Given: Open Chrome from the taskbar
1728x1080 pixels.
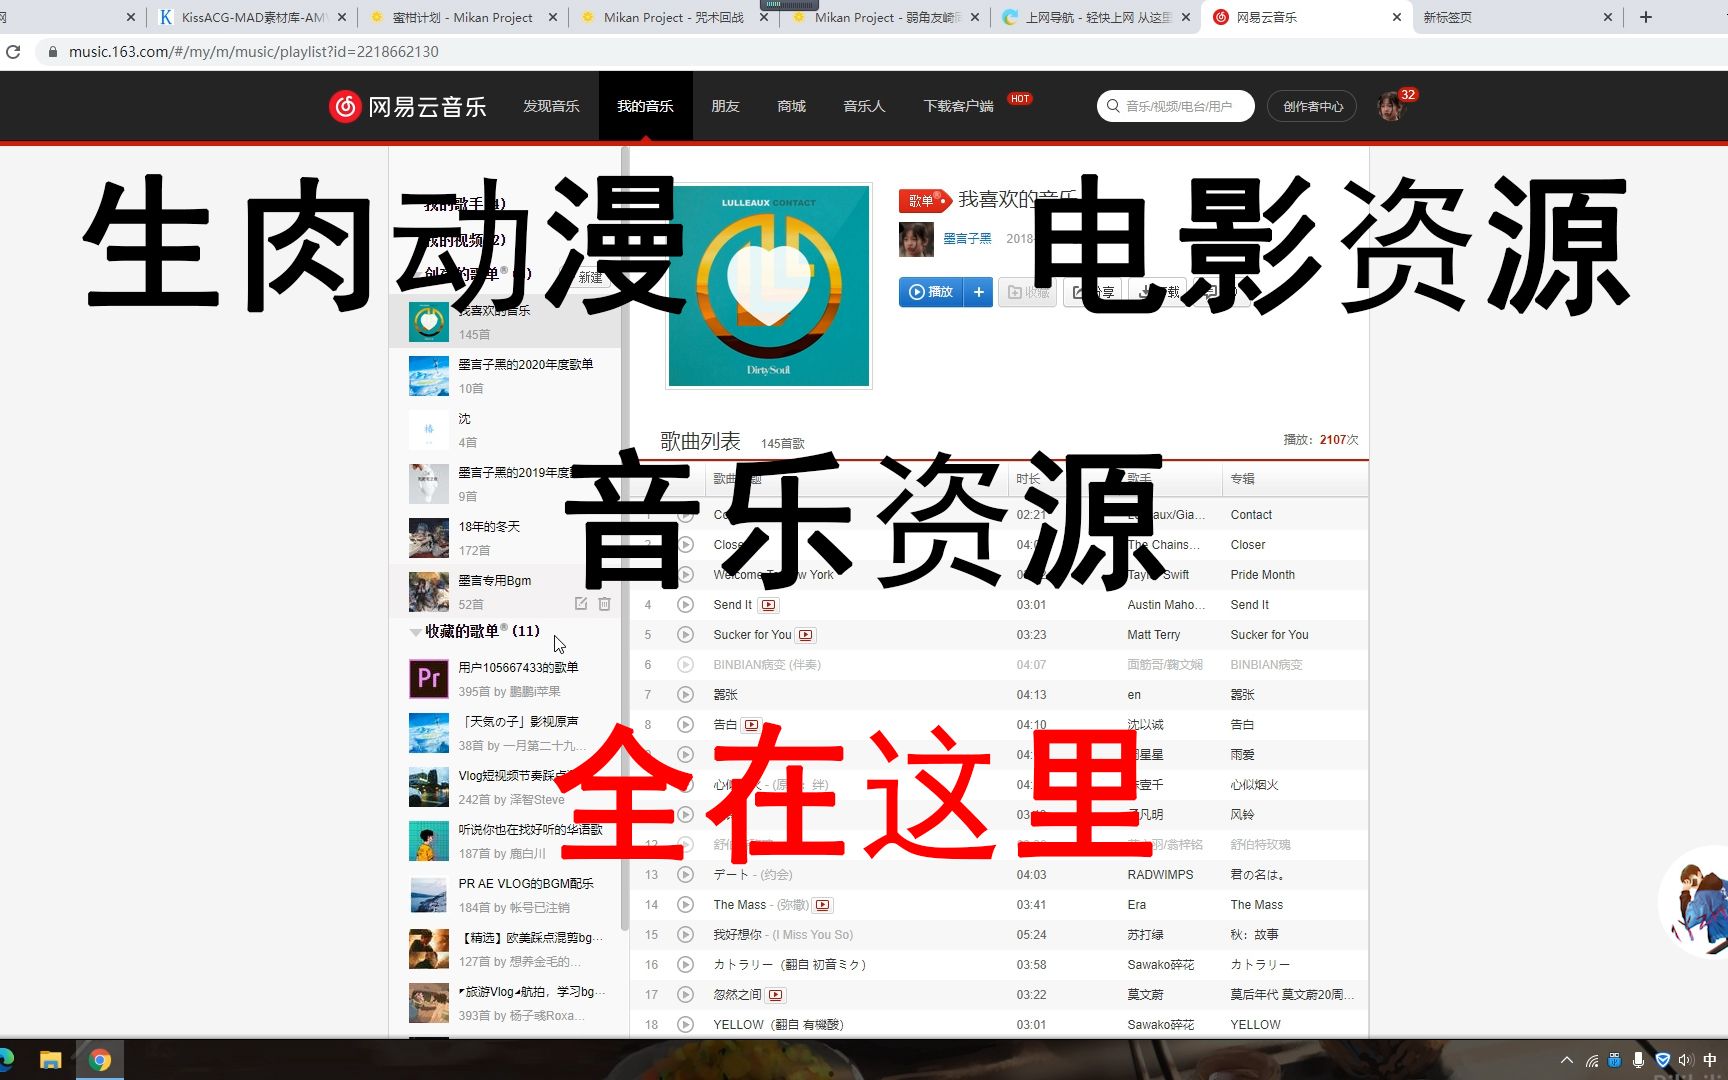Looking at the screenshot, I should (x=100, y=1060).
